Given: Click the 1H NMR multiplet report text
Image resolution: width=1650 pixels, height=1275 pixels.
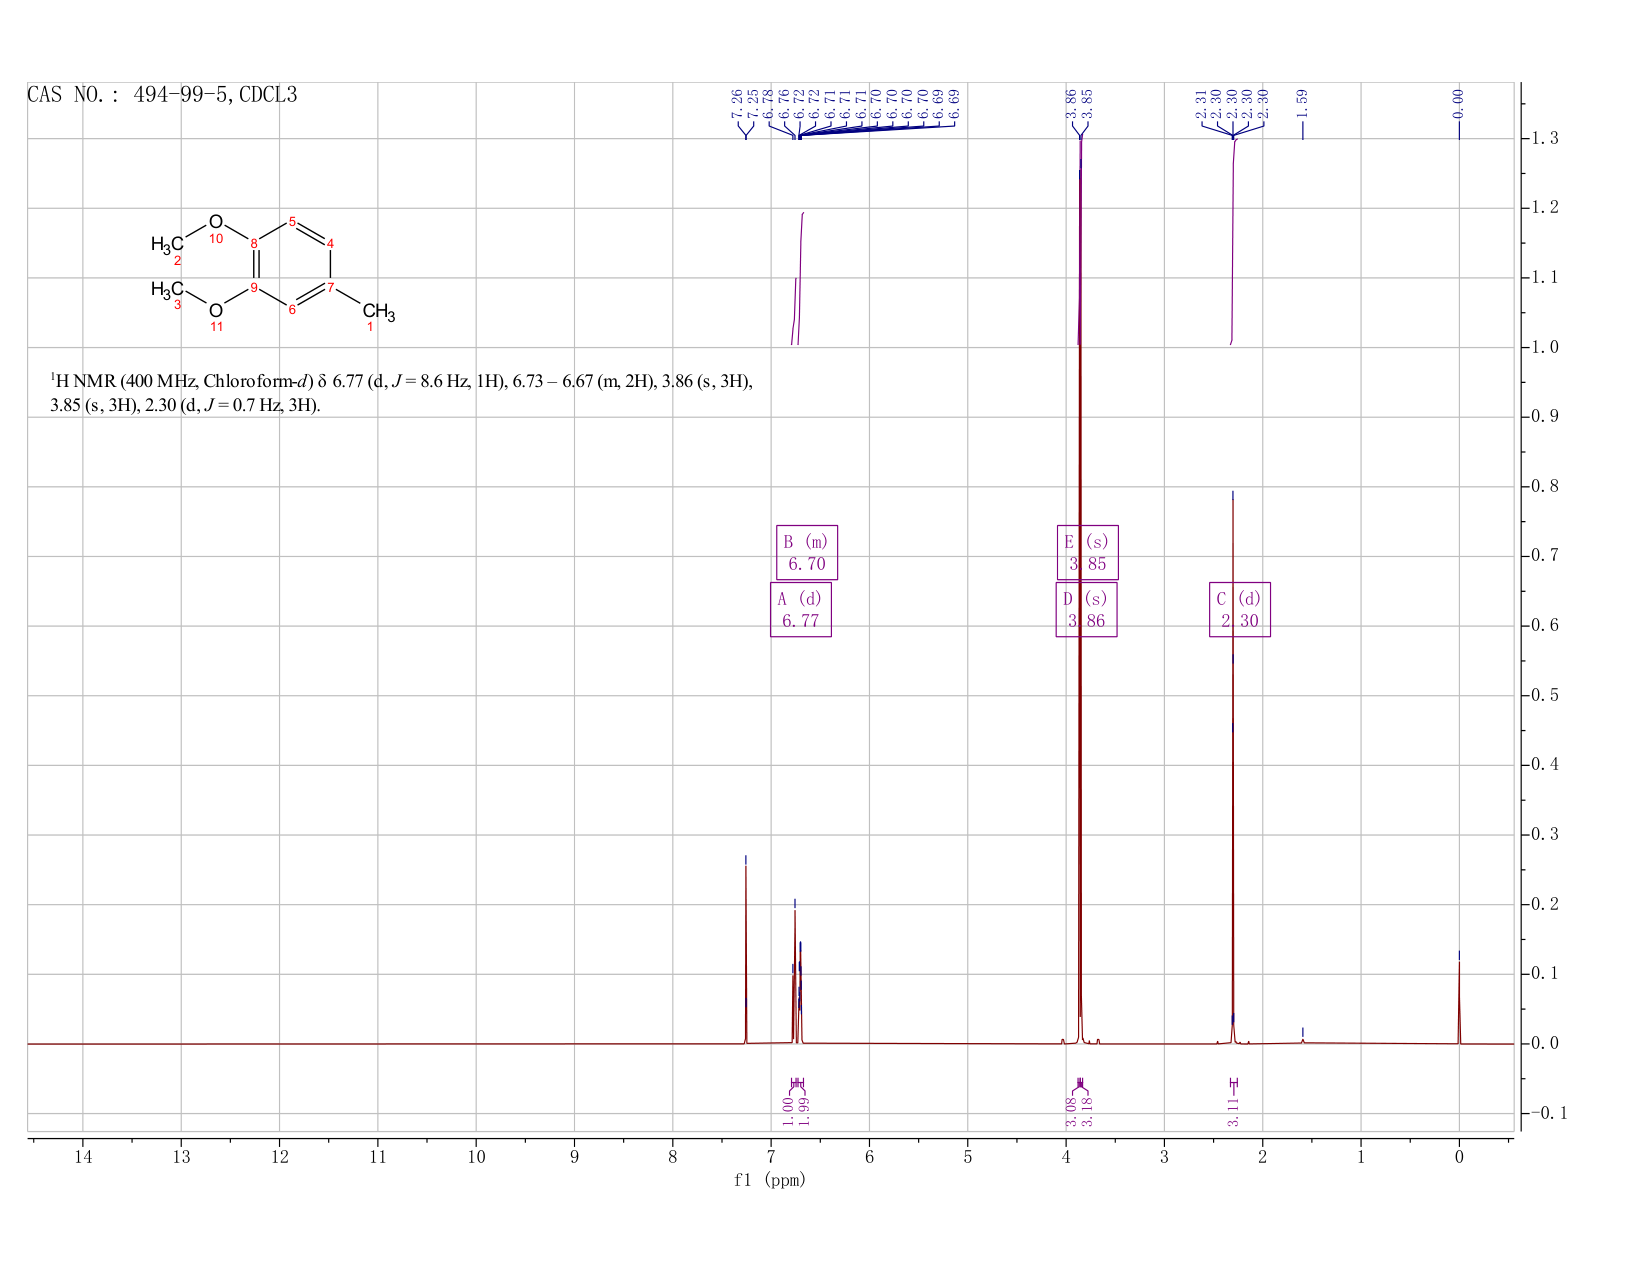Looking at the screenshot, I should point(402,393).
